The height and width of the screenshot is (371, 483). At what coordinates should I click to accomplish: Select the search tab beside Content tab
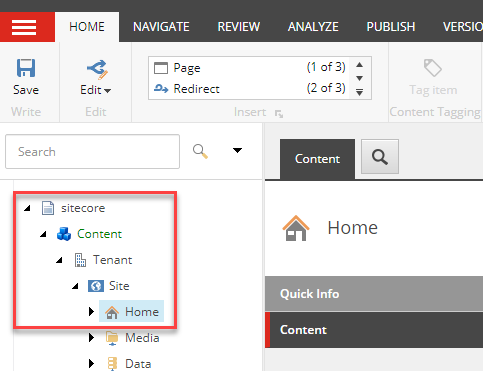coord(380,157)
